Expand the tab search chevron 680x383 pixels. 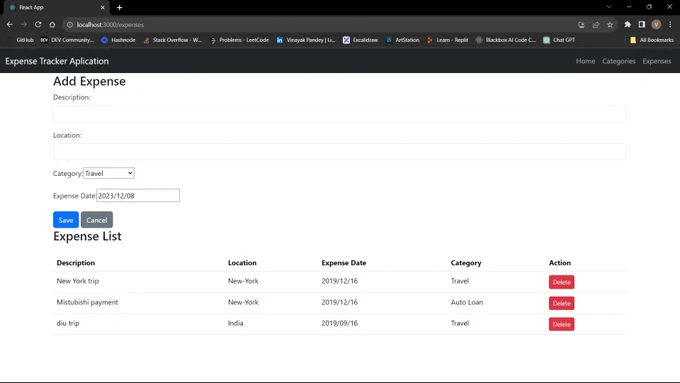click(x=609, y=7)
